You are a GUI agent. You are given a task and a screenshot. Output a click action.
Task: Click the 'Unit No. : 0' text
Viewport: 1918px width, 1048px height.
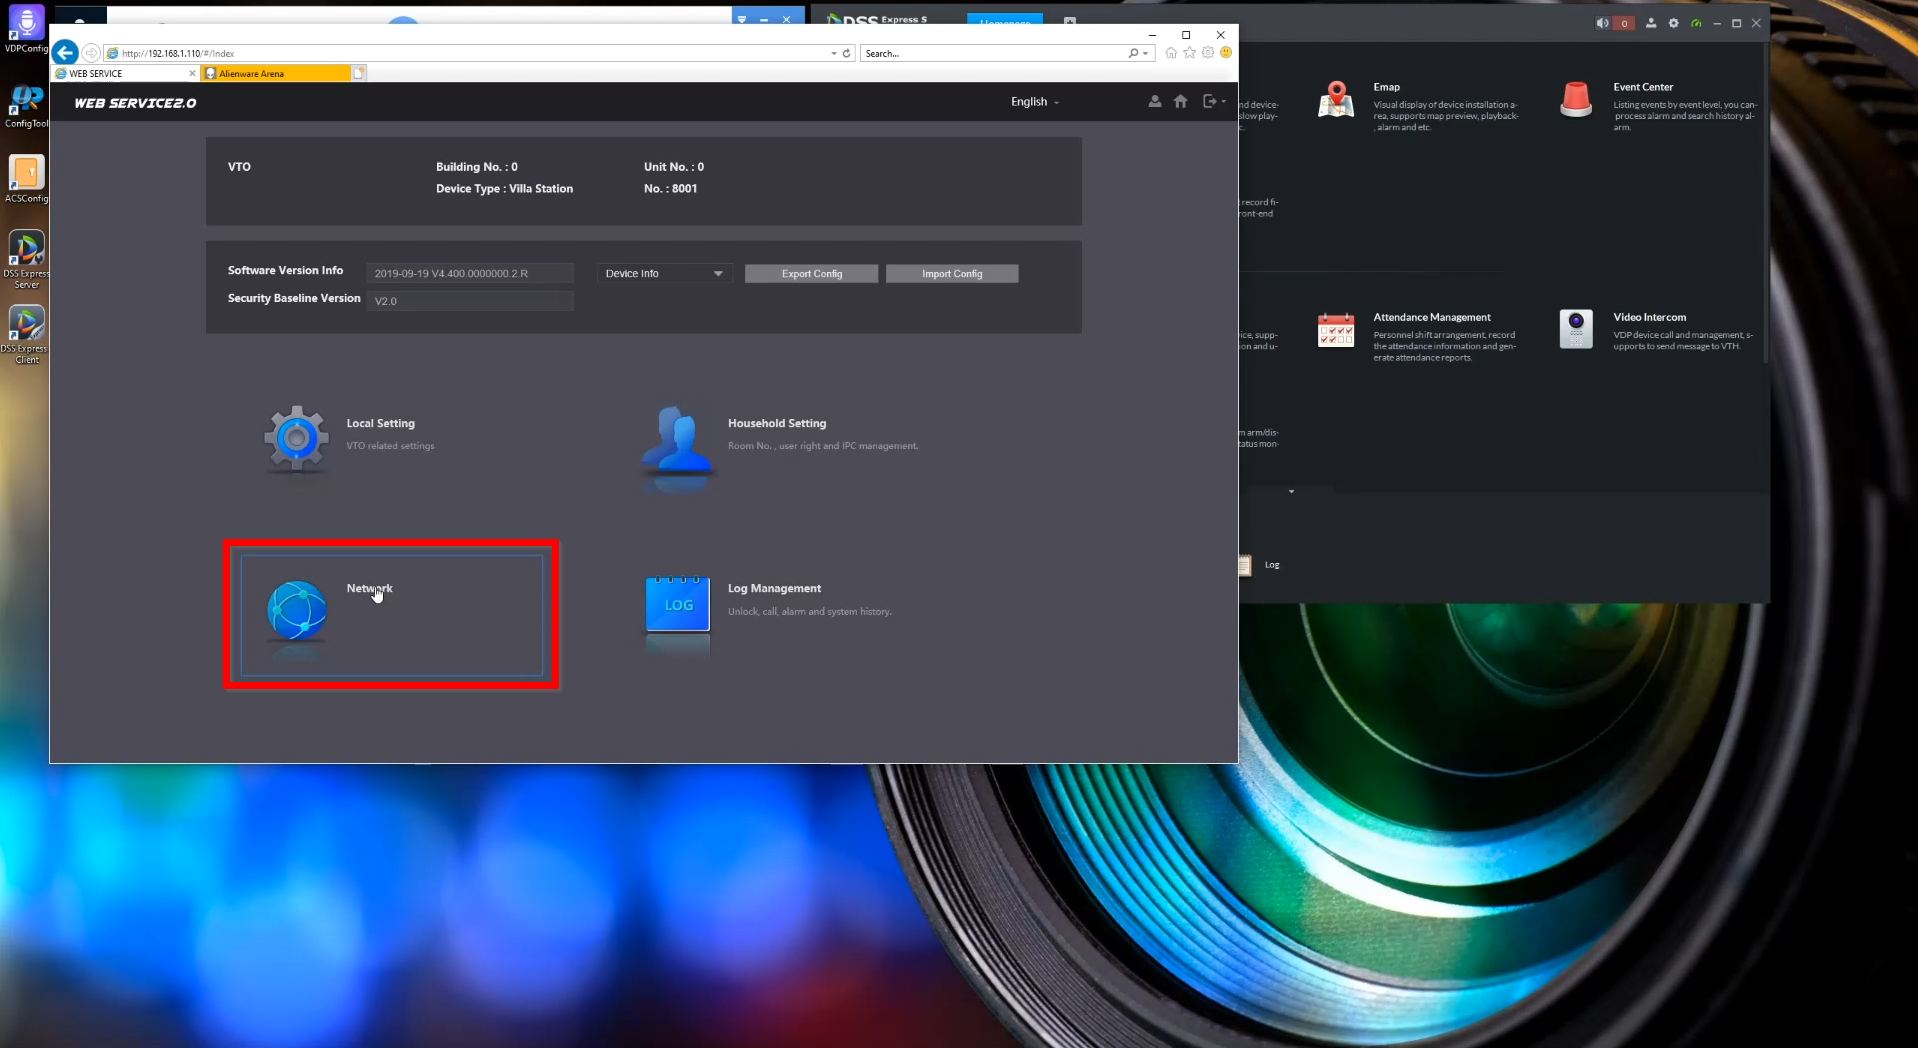(x=674, y=167)
